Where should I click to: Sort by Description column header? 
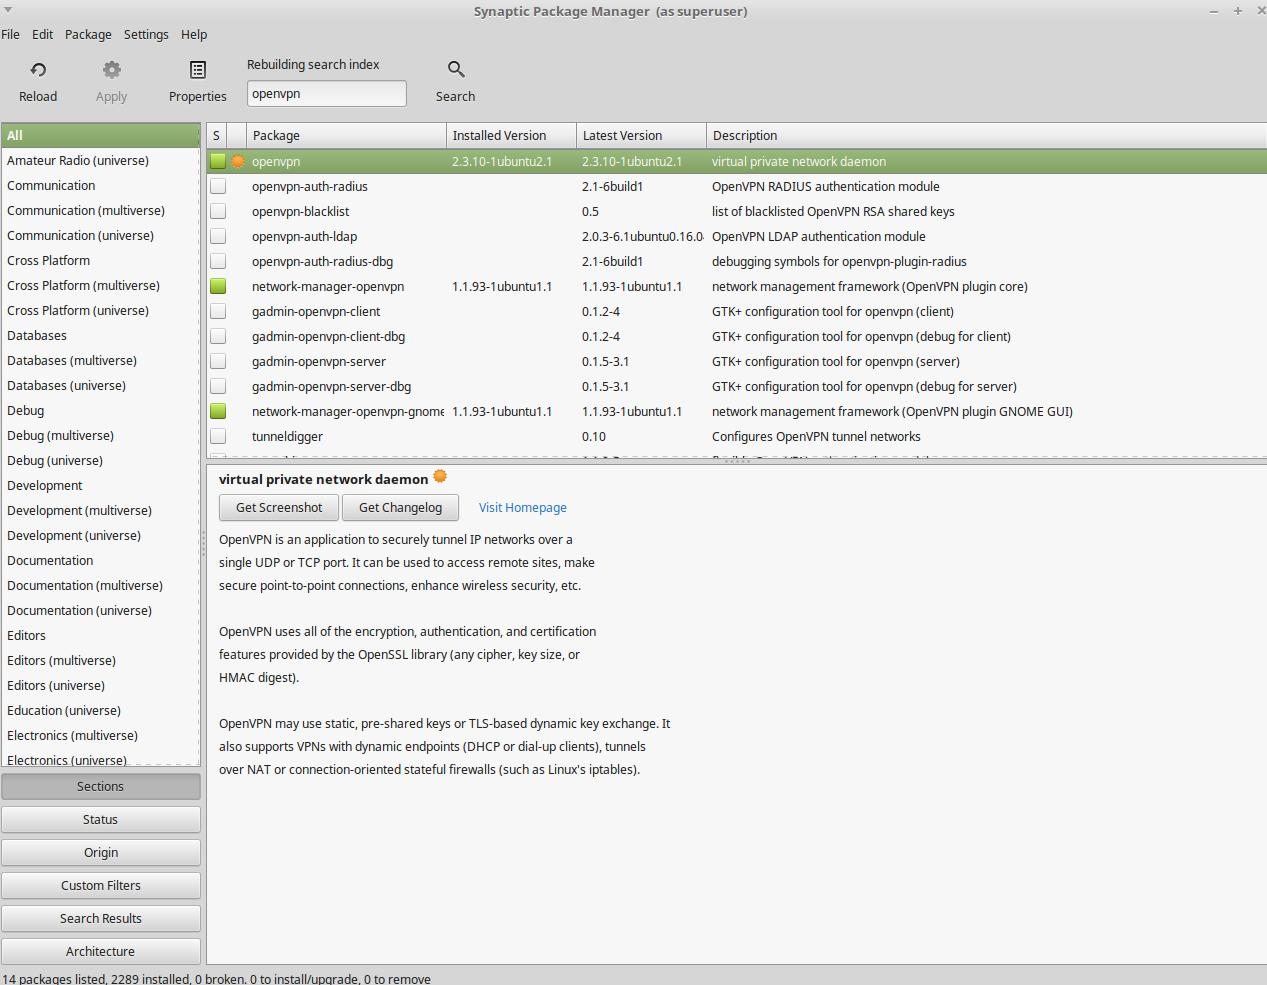coord(986,135)
